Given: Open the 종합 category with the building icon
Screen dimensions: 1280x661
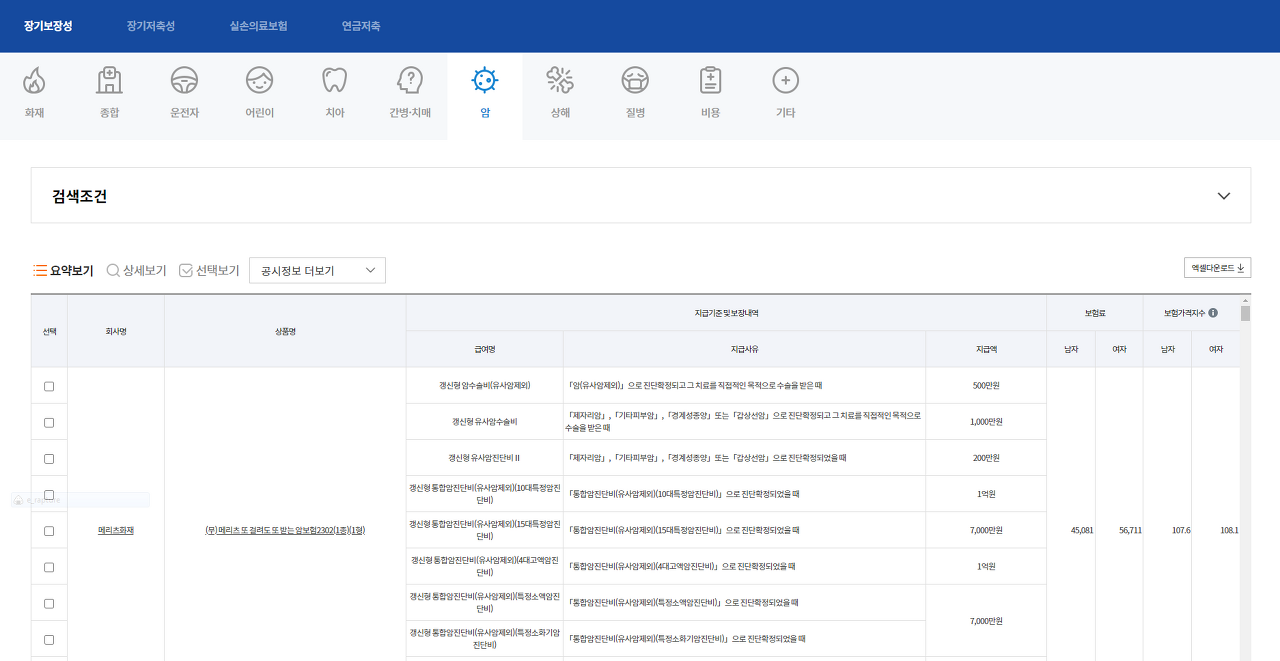Looking at the screenshot, I should (109, 94).
